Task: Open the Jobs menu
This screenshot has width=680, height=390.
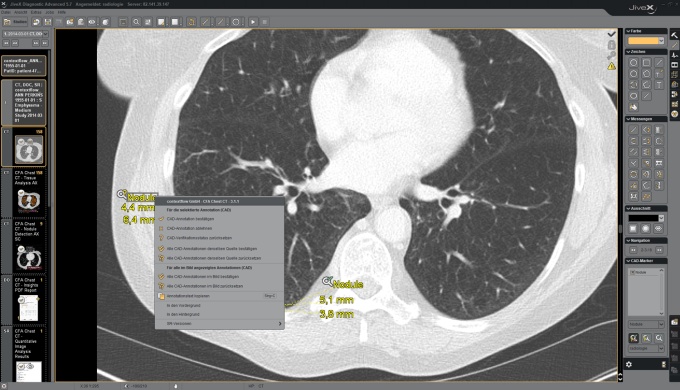Action: pyautogui.click(x=49, y=12)
